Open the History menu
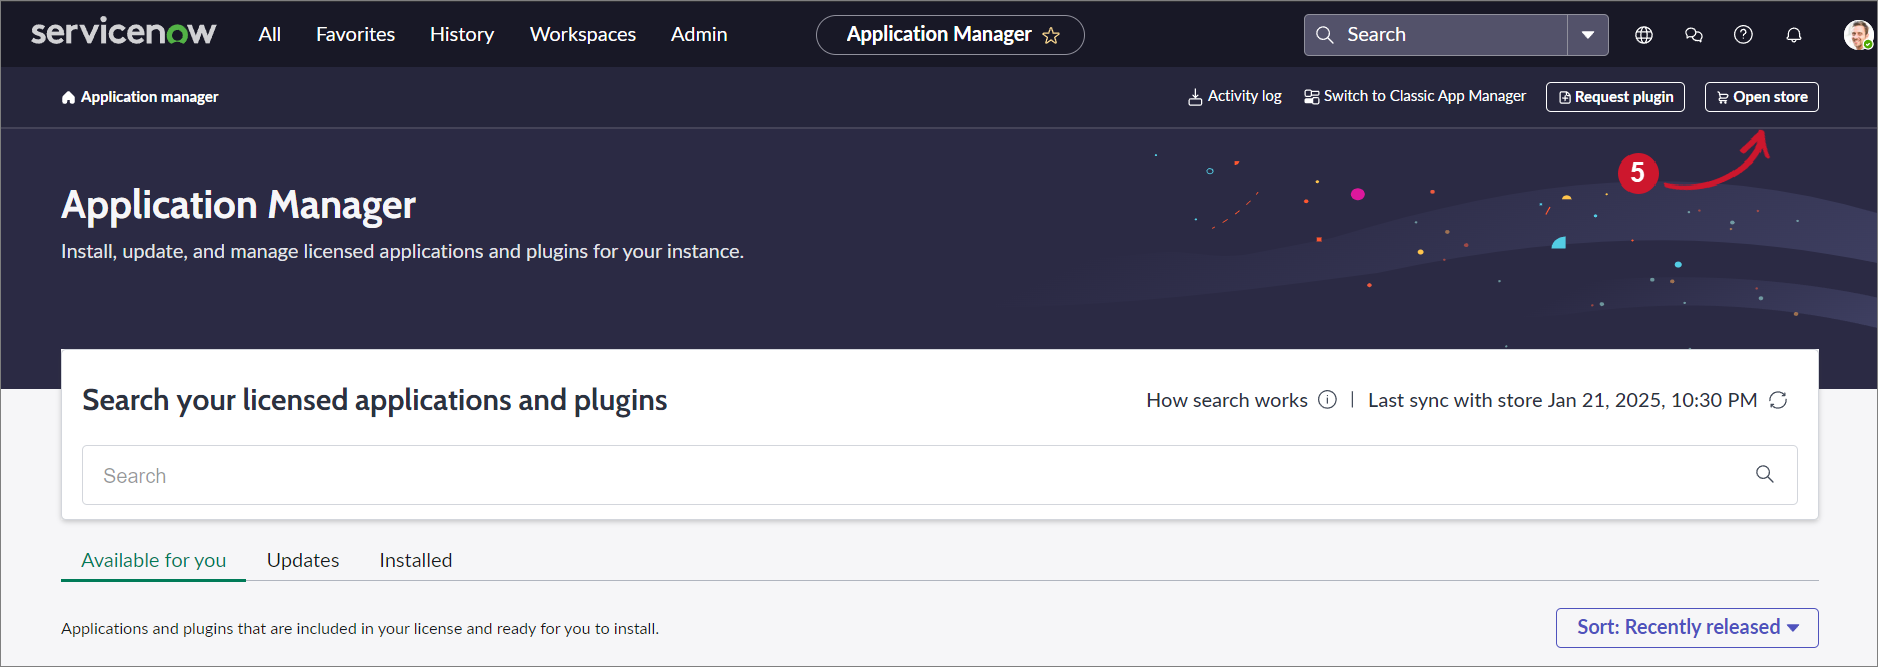 [462, 34]
